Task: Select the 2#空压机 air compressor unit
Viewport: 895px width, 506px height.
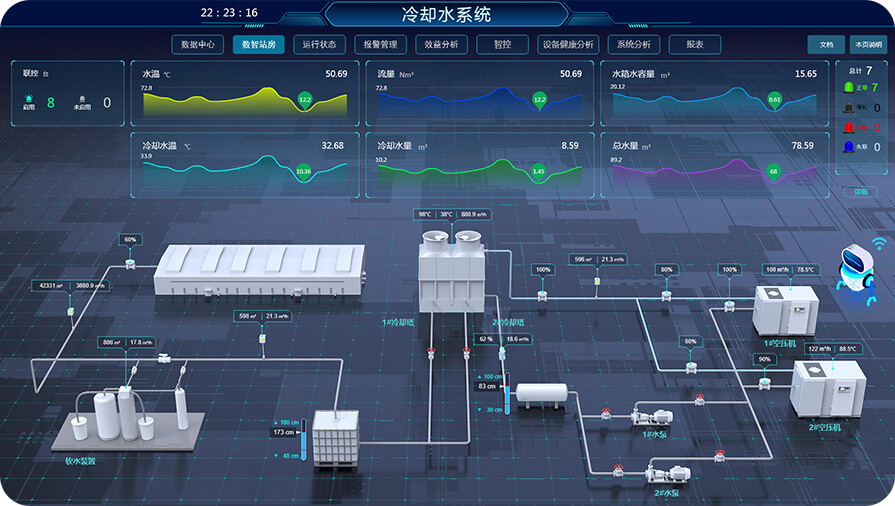Action: [x=827, y=387]
